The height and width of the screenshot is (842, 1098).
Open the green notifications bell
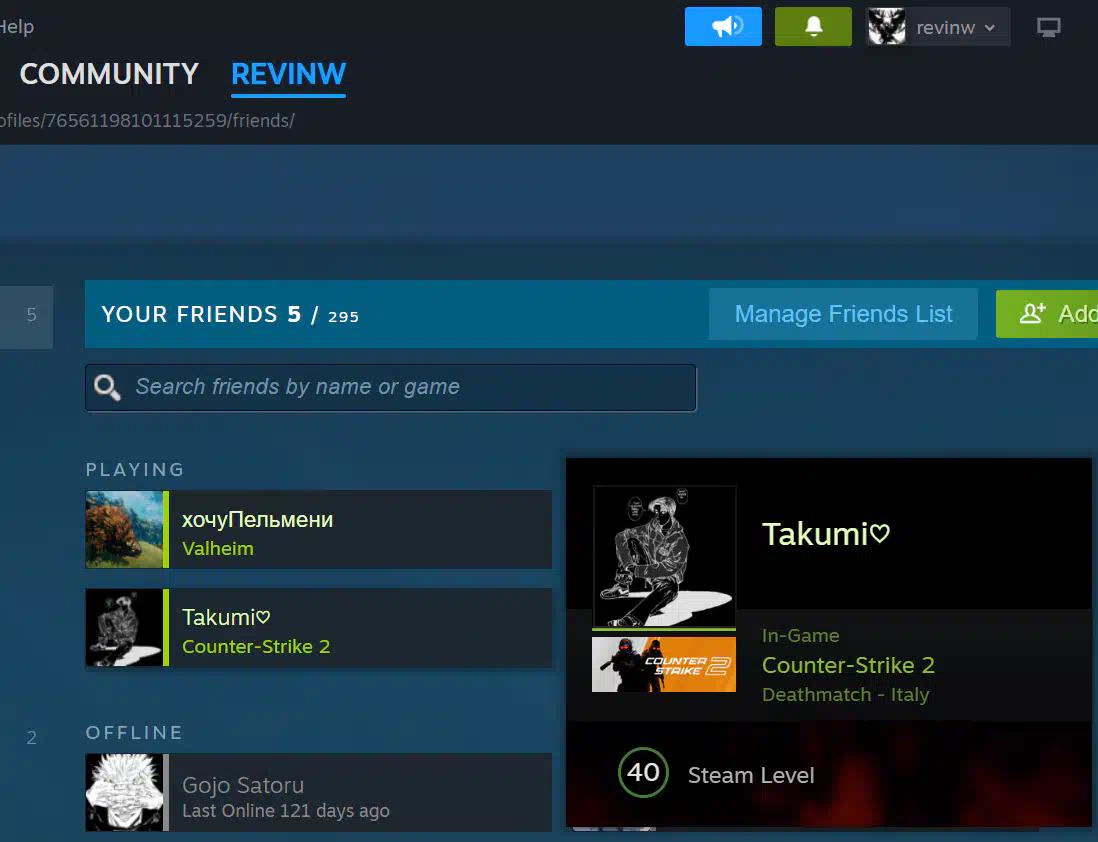coord(813,27)
